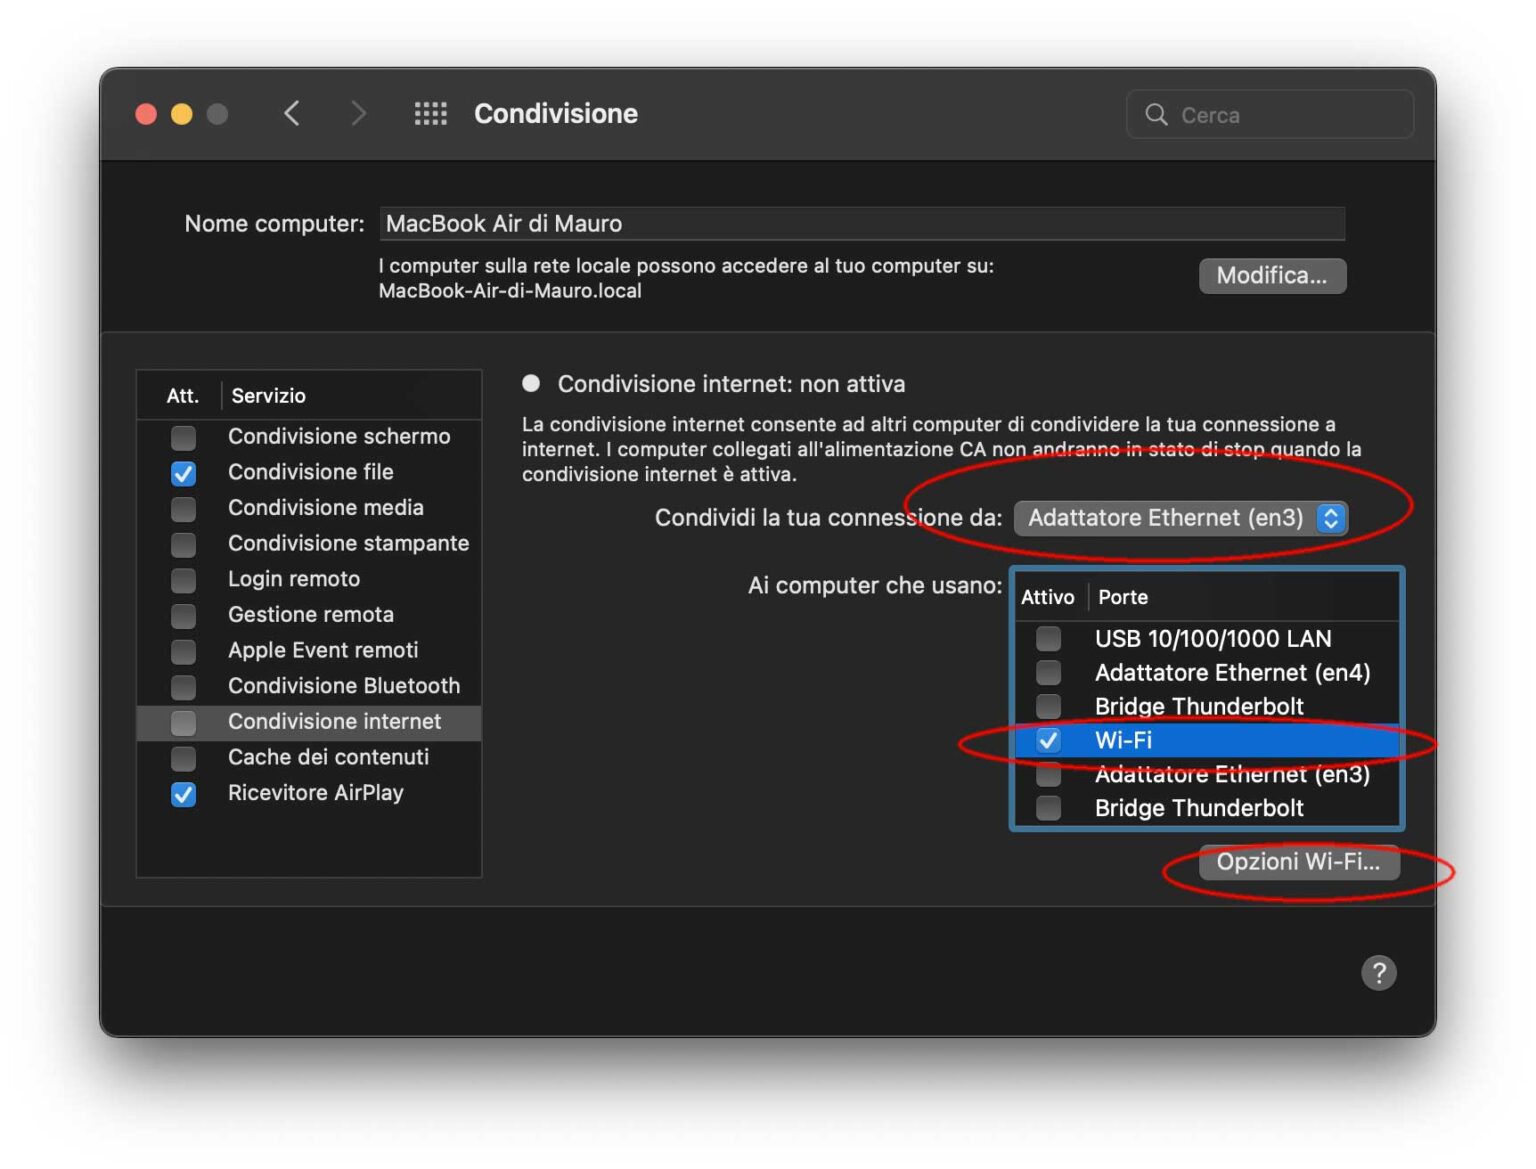Open the Adattatore Ethernet (en3) dropdown
Viewport: 1536px width, 1169px height.
1181,518
